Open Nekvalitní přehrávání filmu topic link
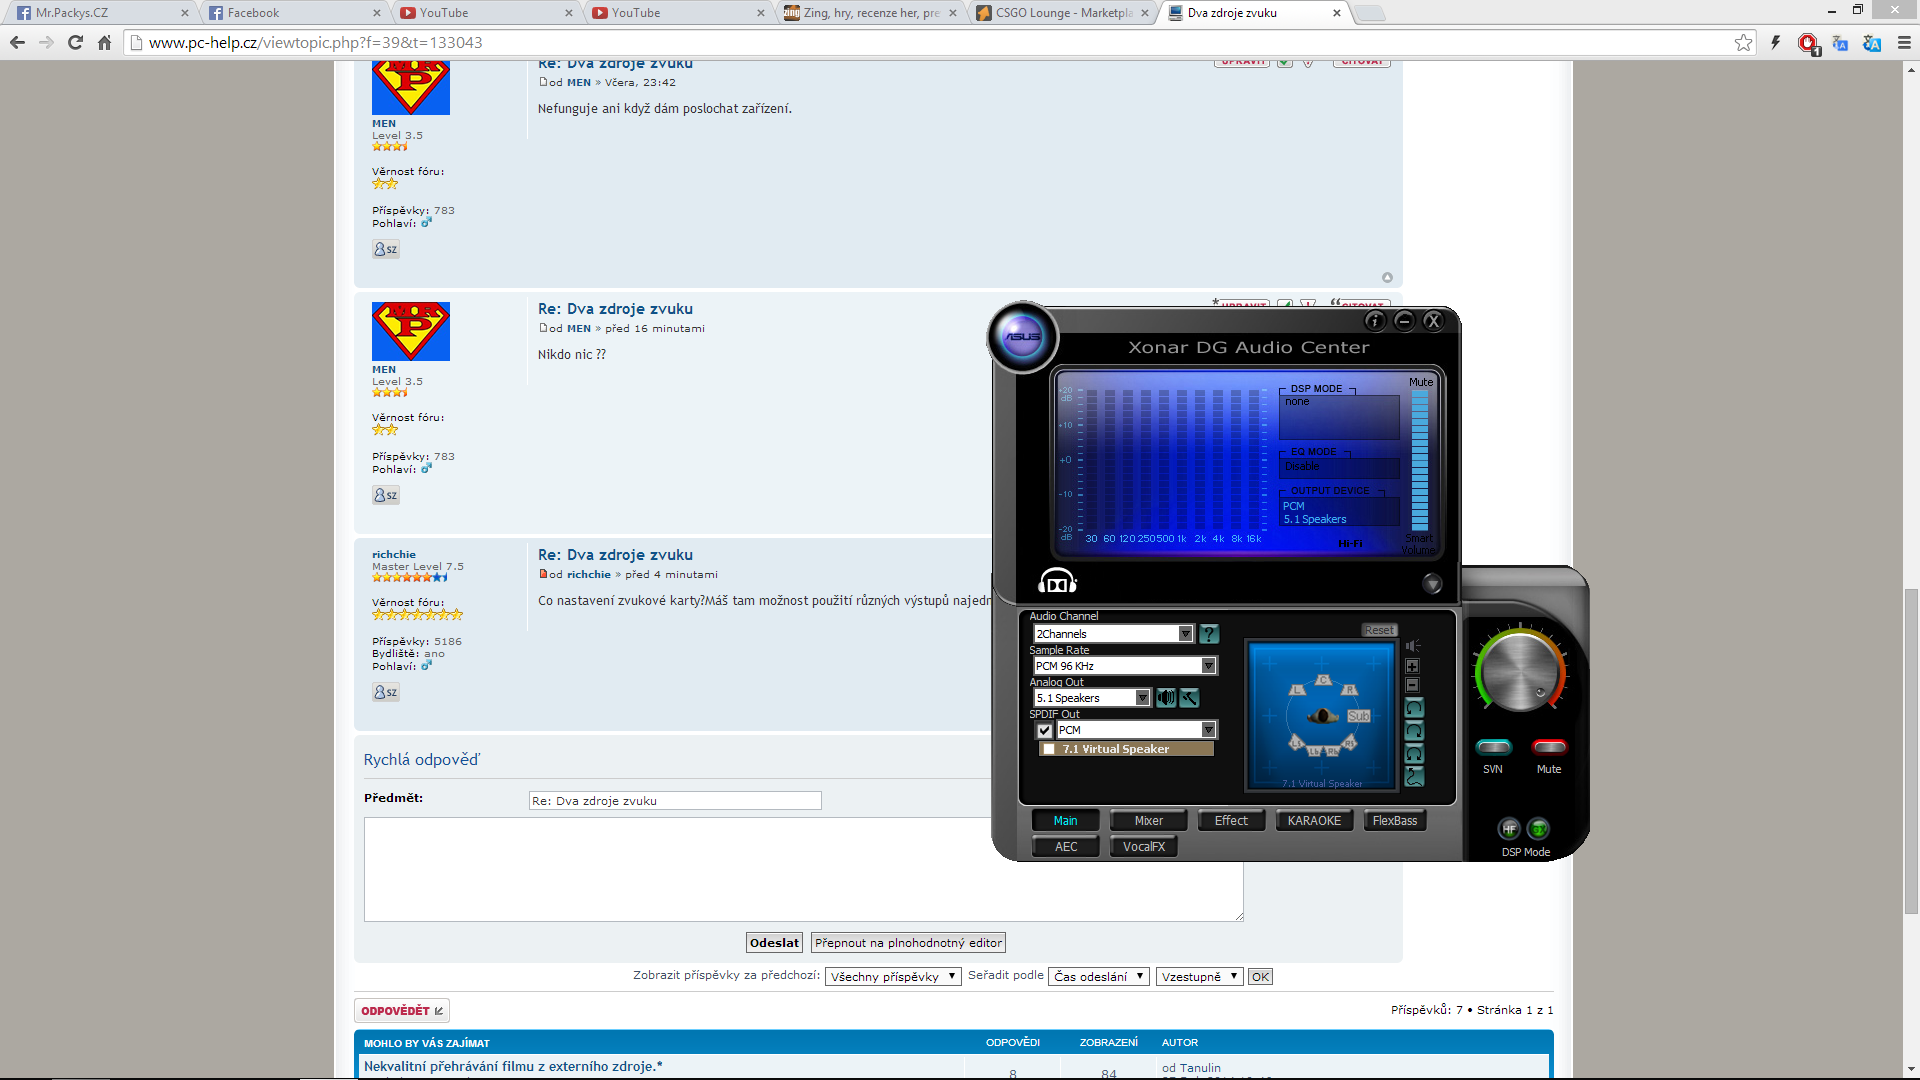1920x1080 pixels. [513, 1067]
